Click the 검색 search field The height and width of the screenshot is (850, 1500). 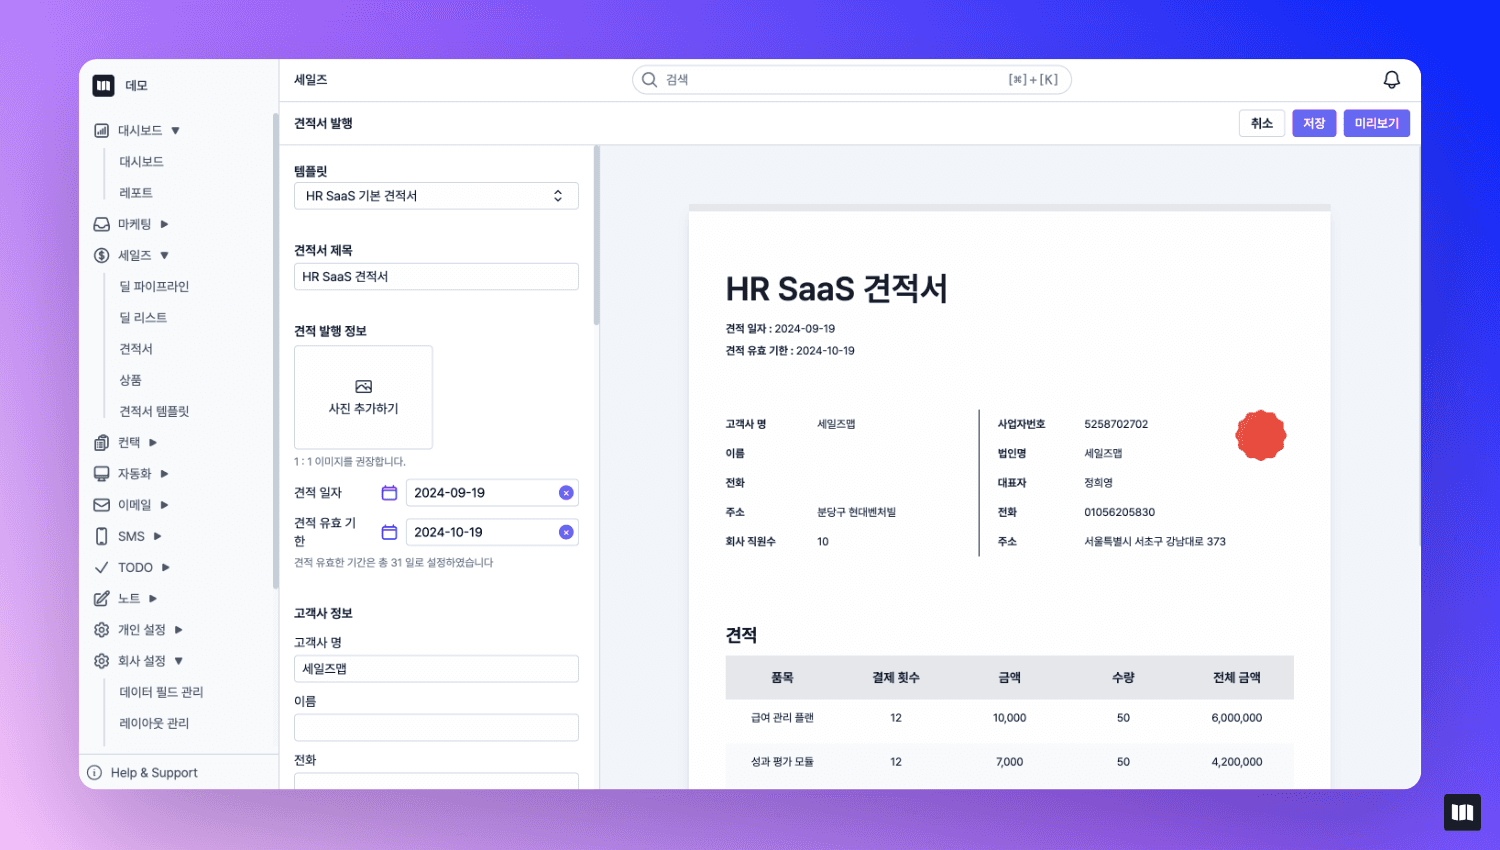coord(852,80)
